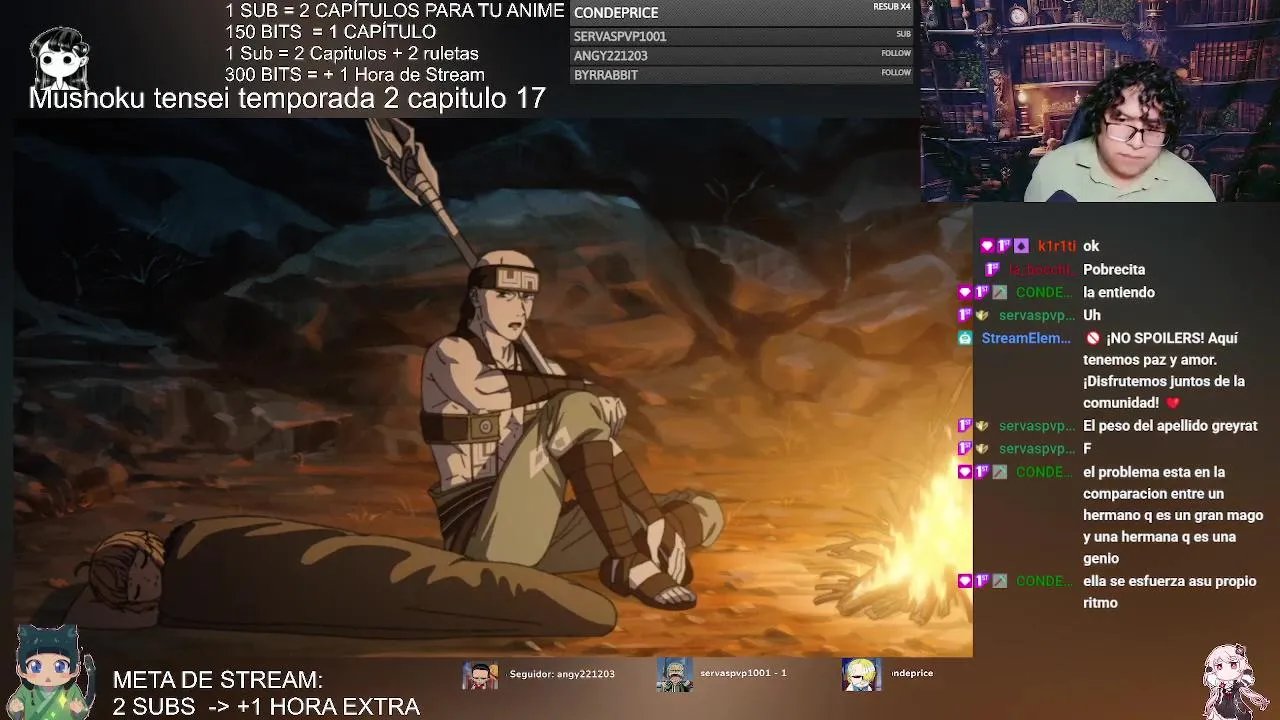
Task: Open the la_bocchi username in chat
Action: (x=1041, y=270)
